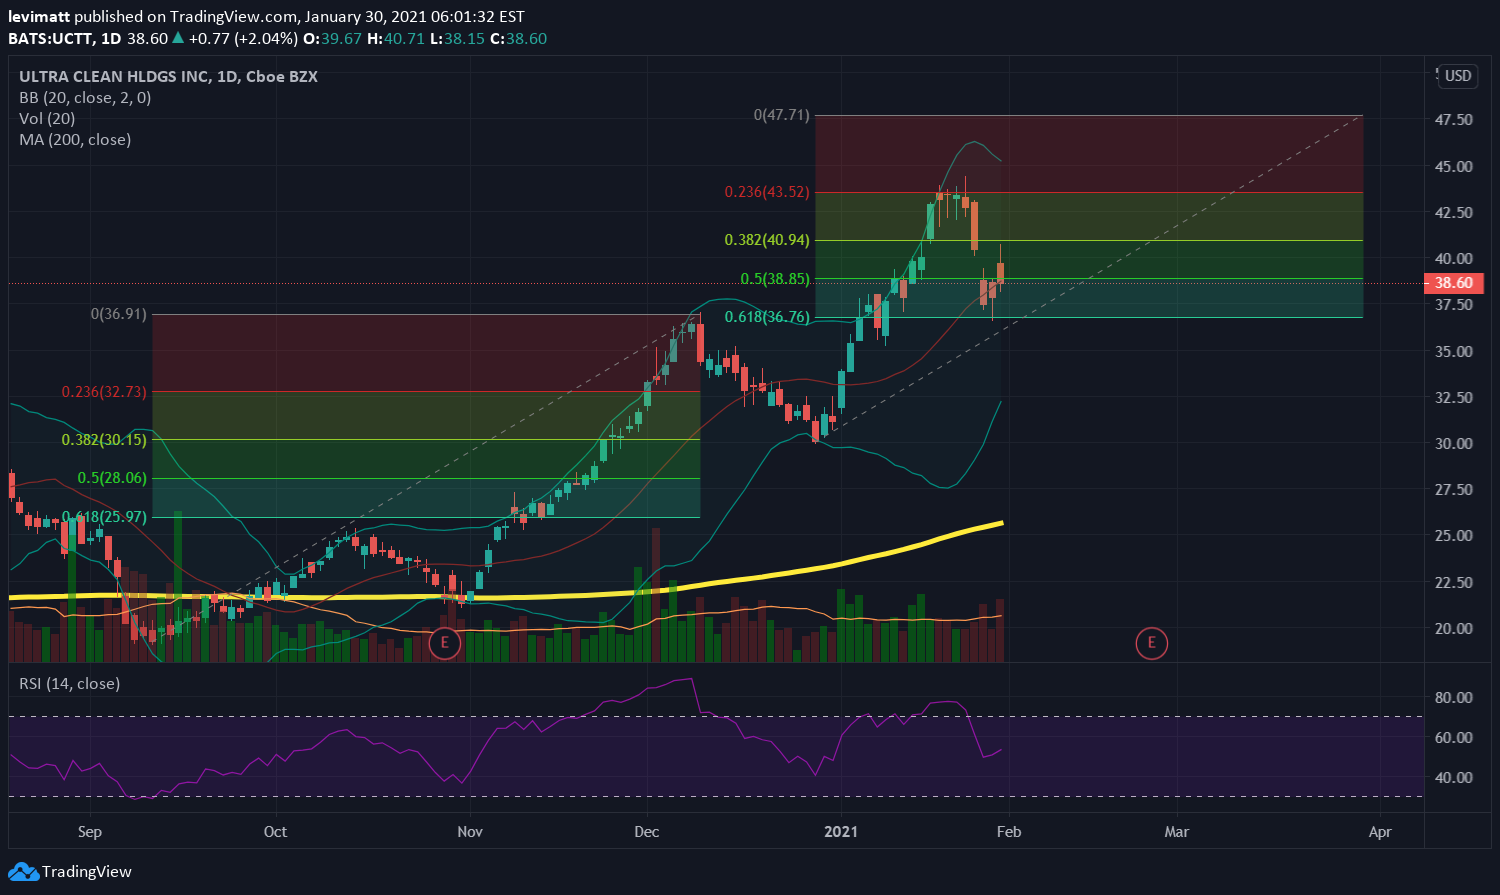Click the H:40.71 high value in header

tap(394, 38)
